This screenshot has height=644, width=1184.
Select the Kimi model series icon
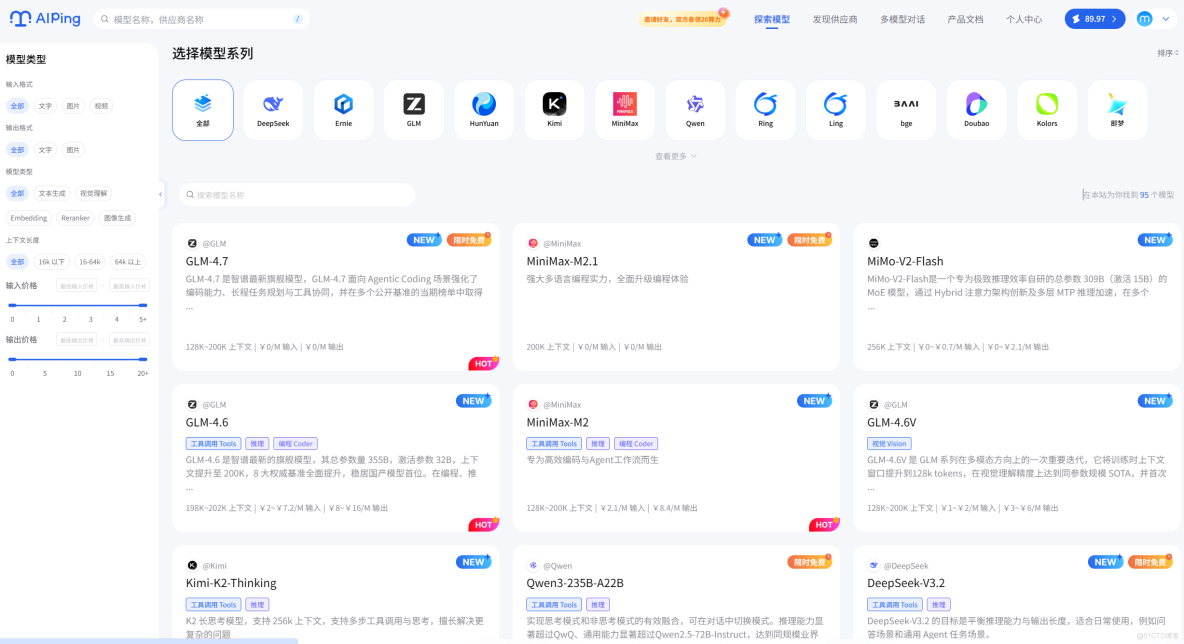(x=554, y=108)
